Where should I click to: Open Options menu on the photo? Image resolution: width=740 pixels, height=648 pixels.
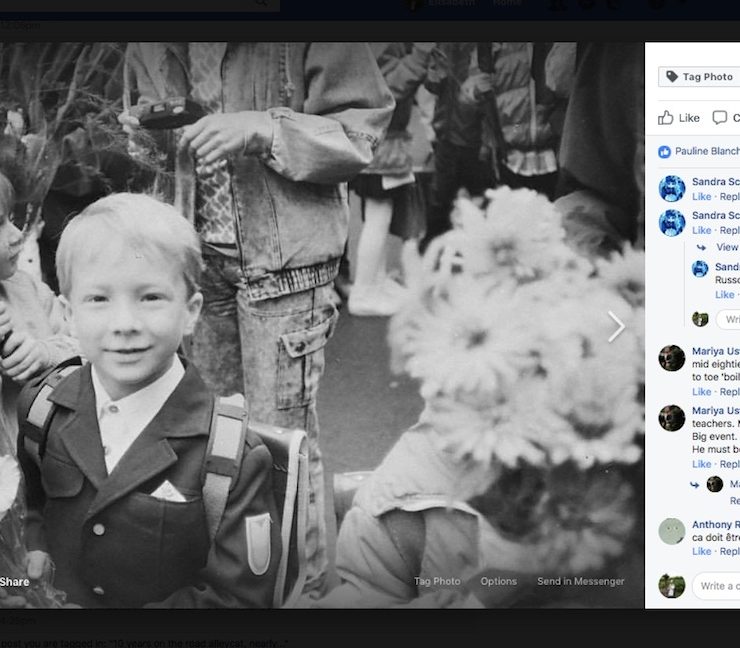point(498,581)
